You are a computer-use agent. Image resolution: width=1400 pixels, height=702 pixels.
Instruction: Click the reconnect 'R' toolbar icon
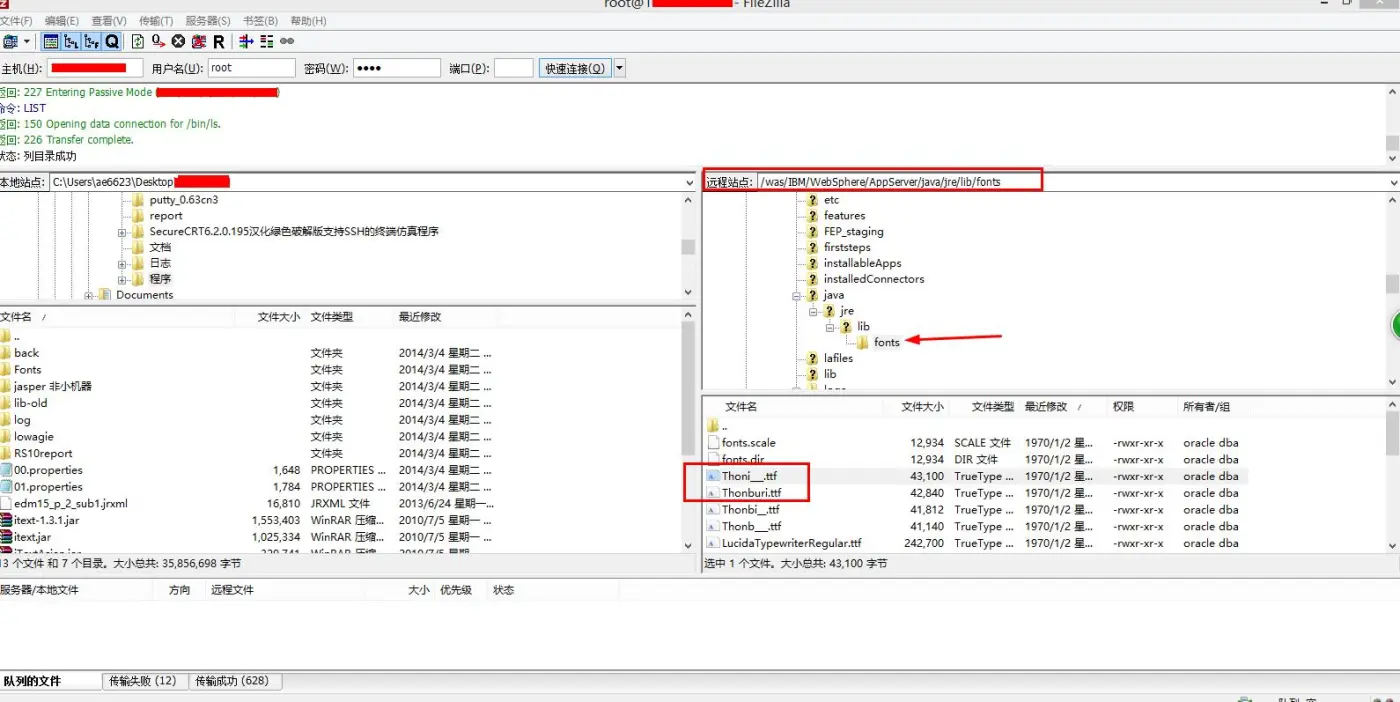pos(218,41)
